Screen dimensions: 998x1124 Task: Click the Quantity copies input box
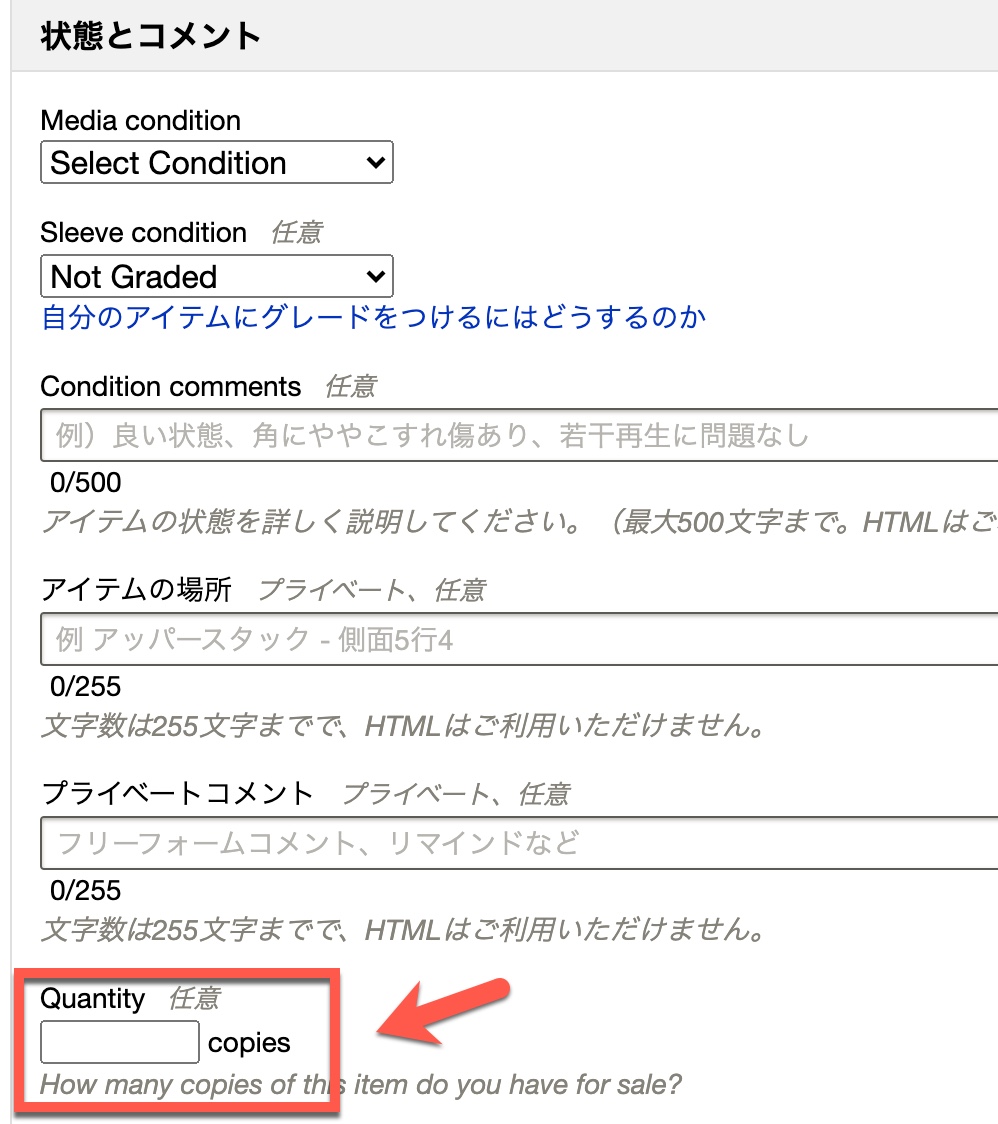pos(120,1042)
